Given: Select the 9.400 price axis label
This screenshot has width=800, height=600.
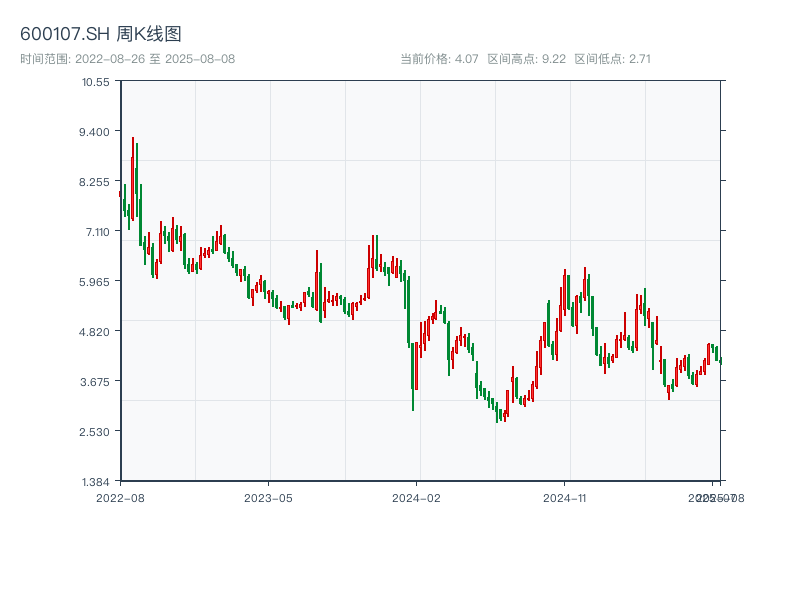Looking at the screenshot, I should (x=96, y=132).
